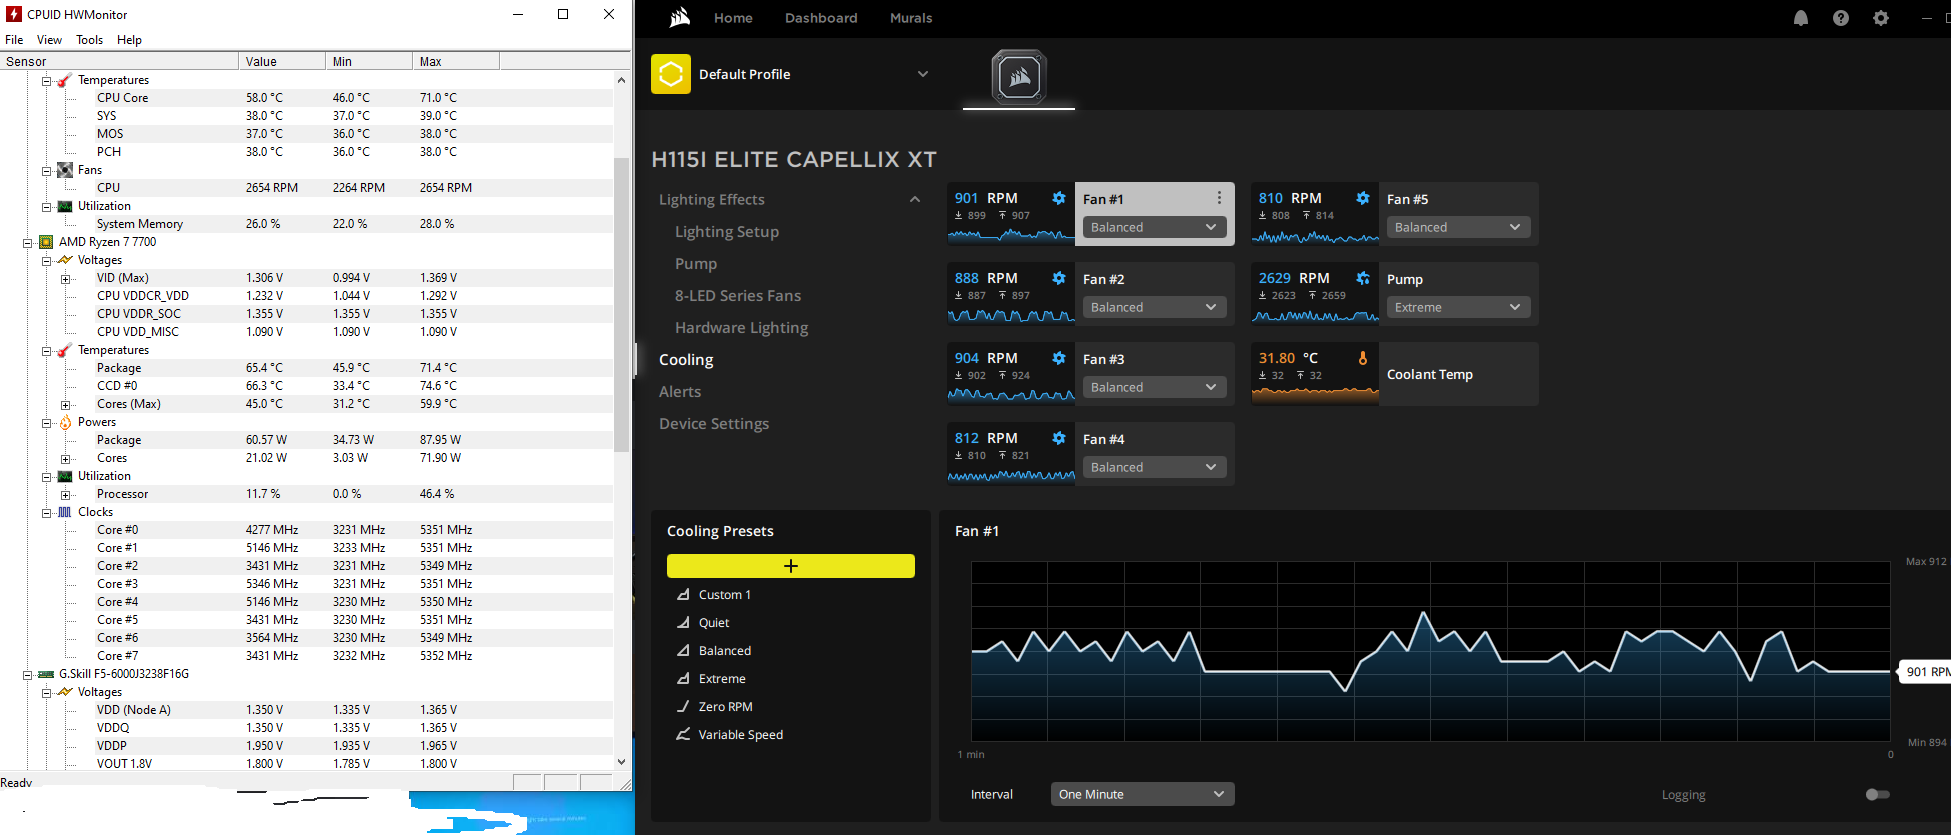Open the Interval One Minute dropdown
The height and width of the screenshot is (835, 1951).
[x=1143, y=794]
